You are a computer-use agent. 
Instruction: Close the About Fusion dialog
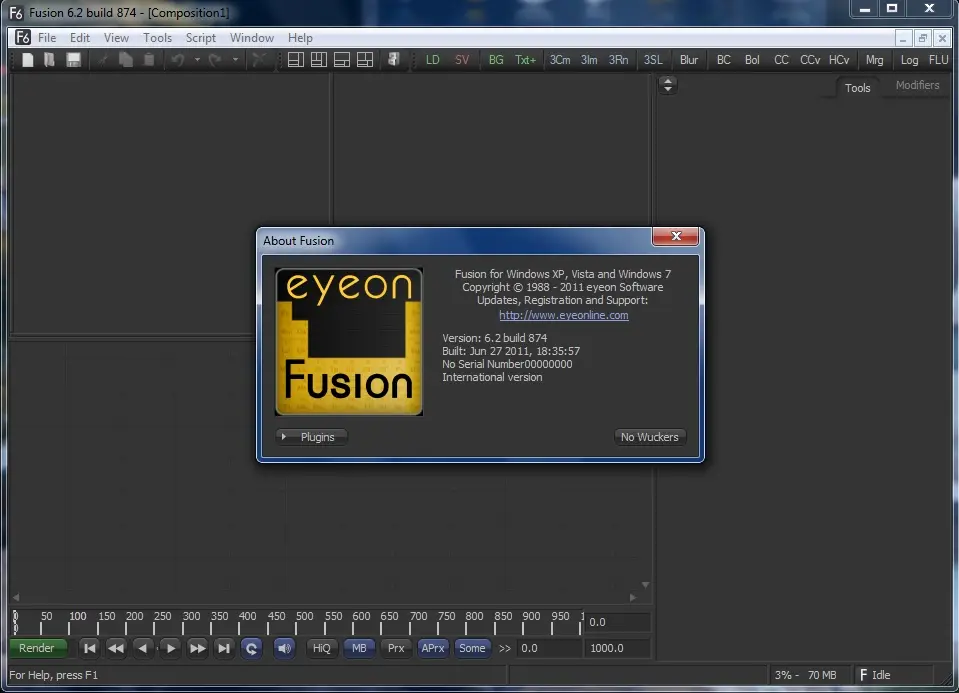[676, 236]
